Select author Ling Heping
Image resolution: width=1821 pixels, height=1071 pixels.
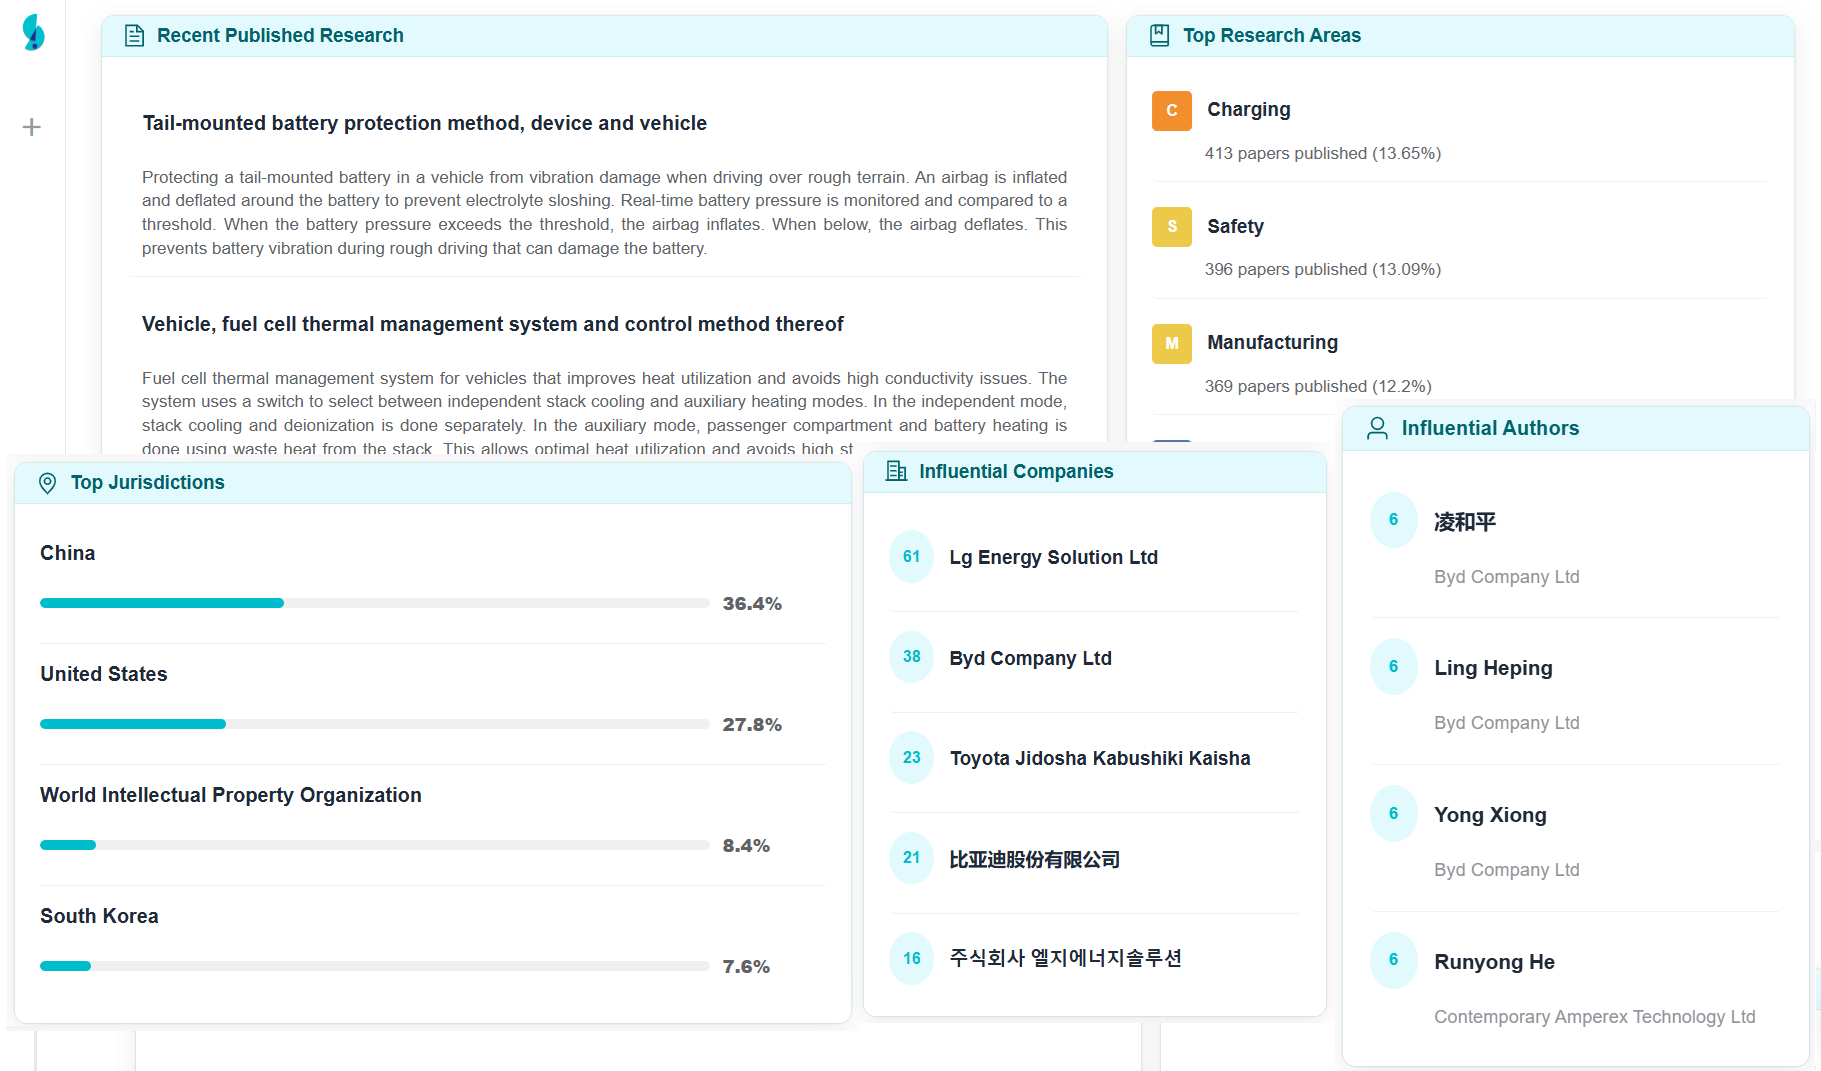(1493, 668)
